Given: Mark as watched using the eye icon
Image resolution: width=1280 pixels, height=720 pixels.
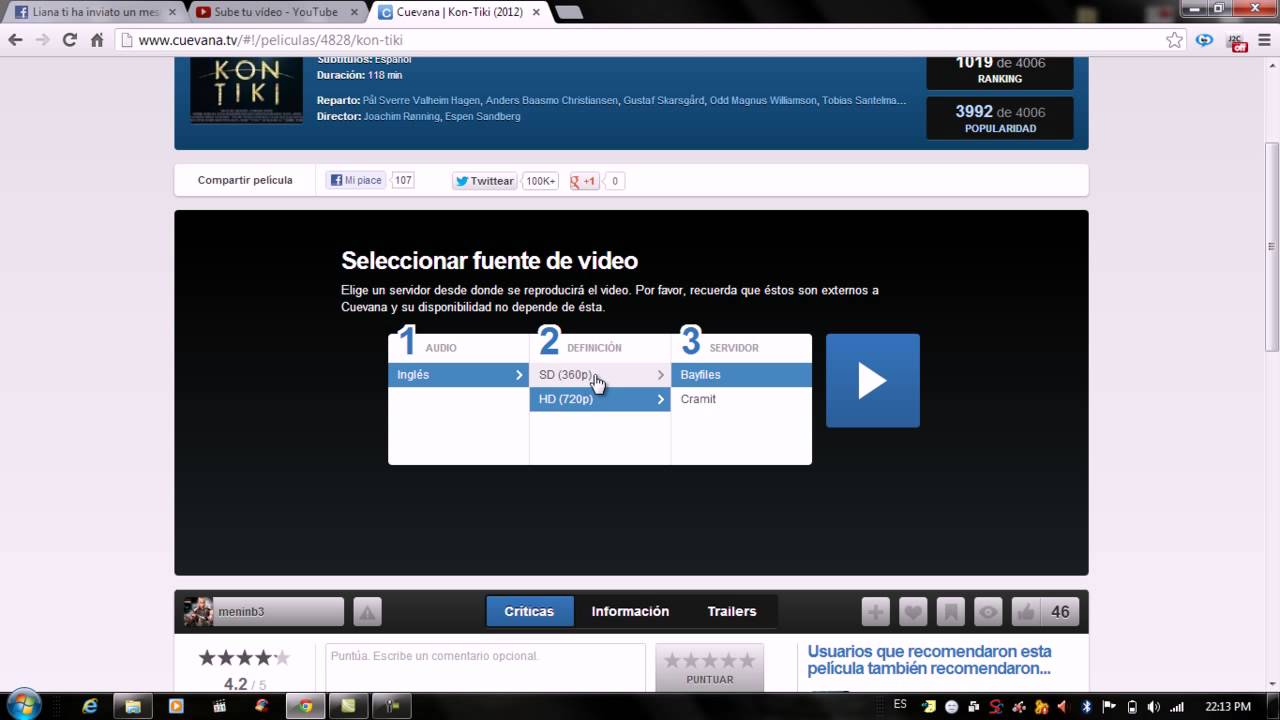Looking at the screenshot, I should [x=988, y=612].
